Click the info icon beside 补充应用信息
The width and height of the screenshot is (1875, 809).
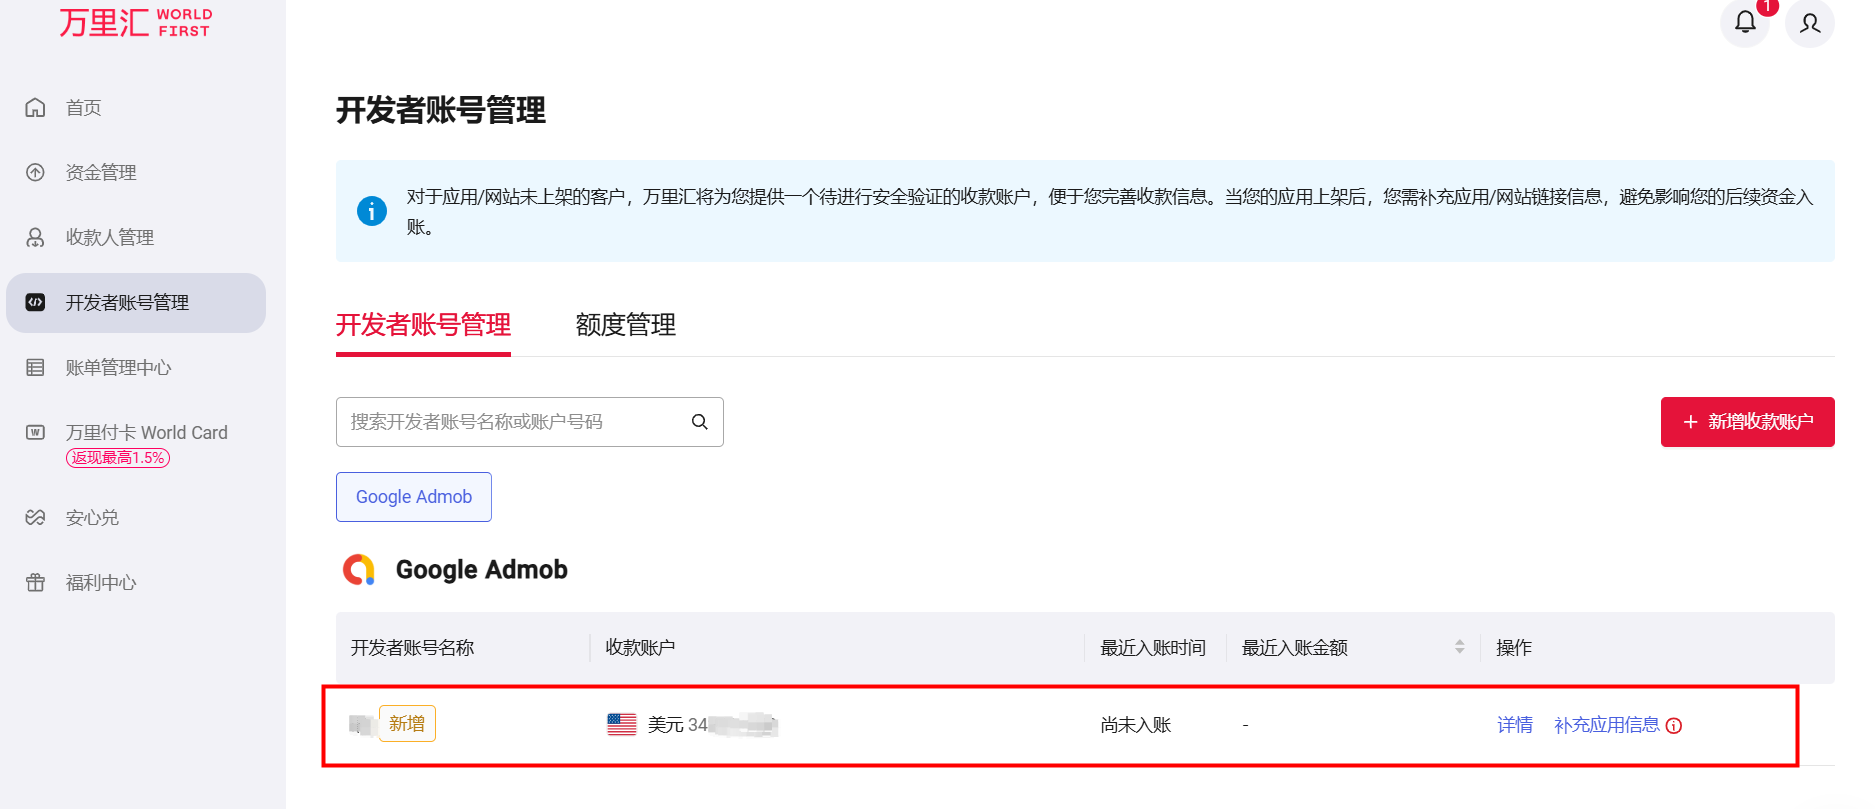1674,726
